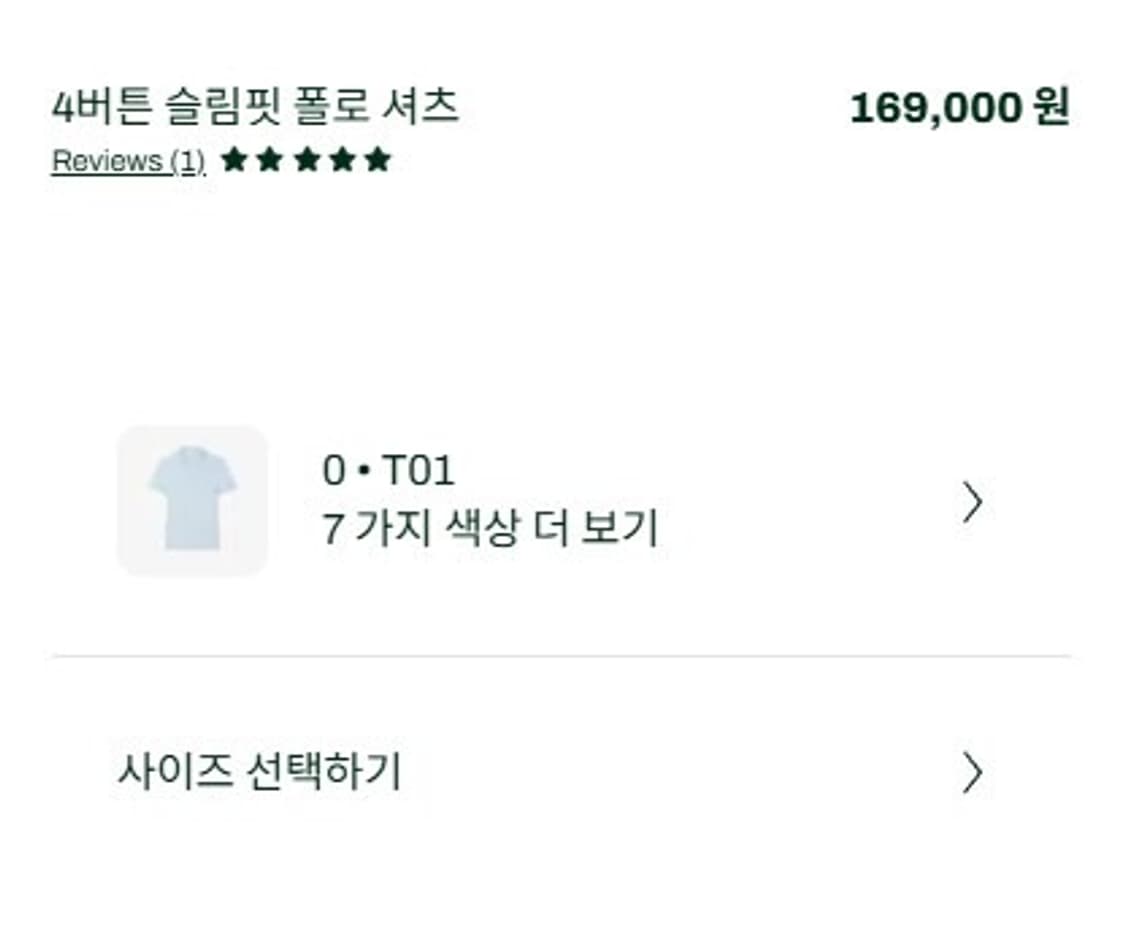Toggle the current color selection row
This screenshot has width=1125, height=933.
pos(550,500)
